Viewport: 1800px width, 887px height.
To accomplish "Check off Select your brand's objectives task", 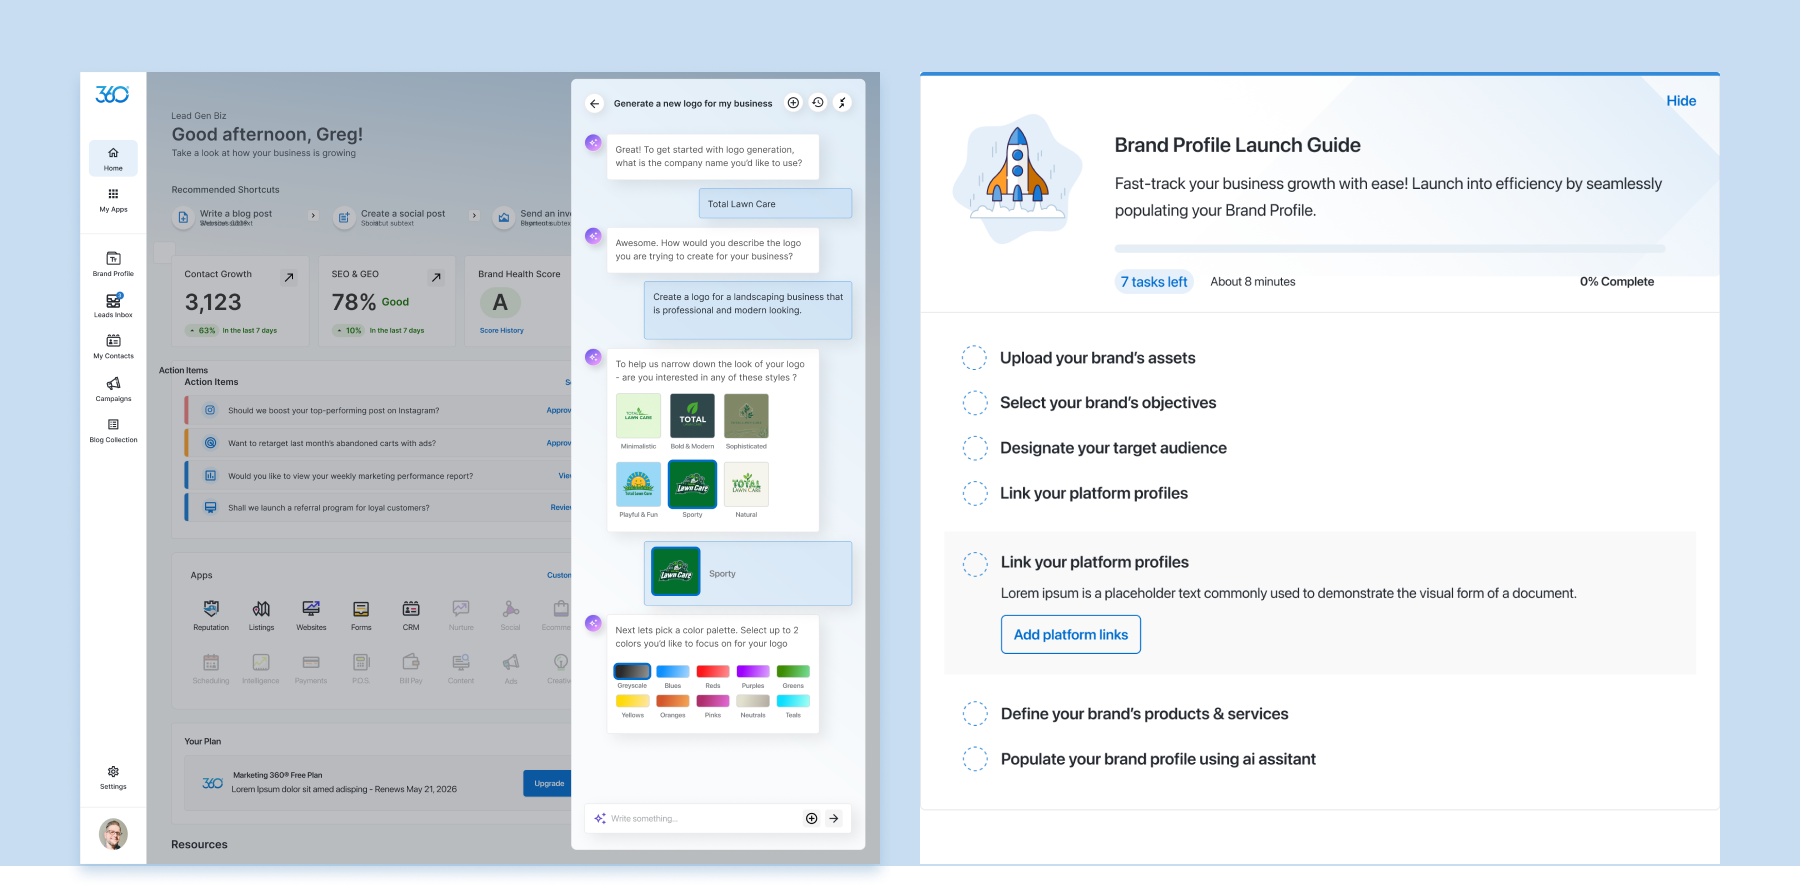I will tap(974, 403).
